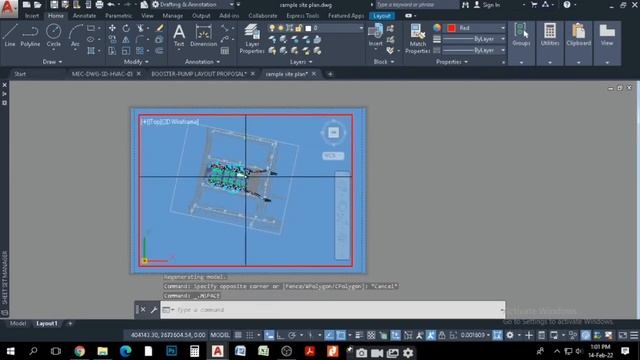Expand the Draw panel
Screen dimensions: 640x360
(x=52, y=62)
